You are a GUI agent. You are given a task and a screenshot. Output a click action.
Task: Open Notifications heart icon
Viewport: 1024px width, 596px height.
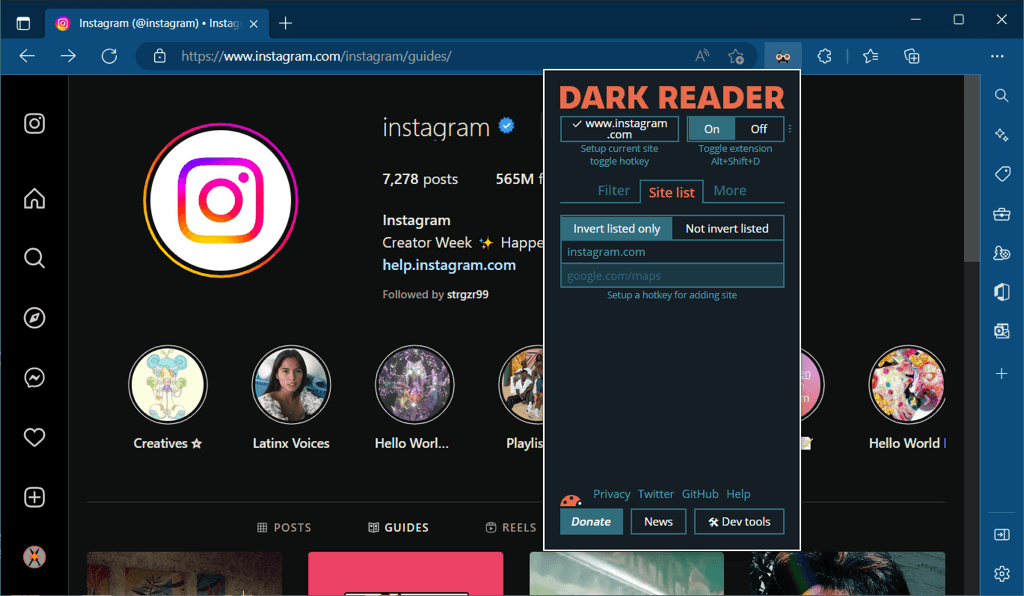coord(35,437)
